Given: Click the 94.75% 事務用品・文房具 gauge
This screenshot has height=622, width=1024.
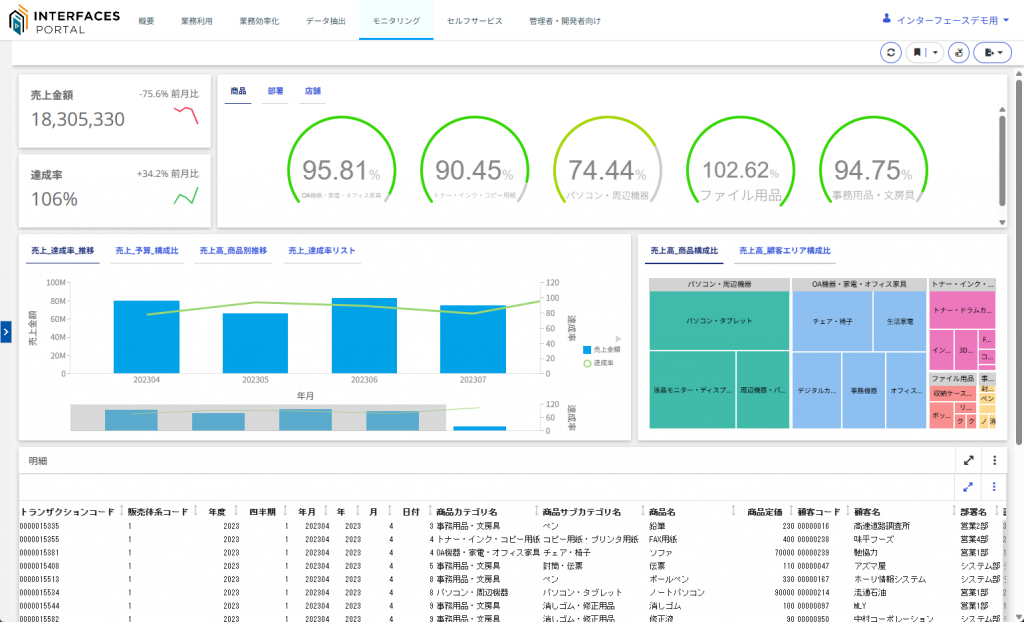Looking at the screenshot, I should coord(873,161).
